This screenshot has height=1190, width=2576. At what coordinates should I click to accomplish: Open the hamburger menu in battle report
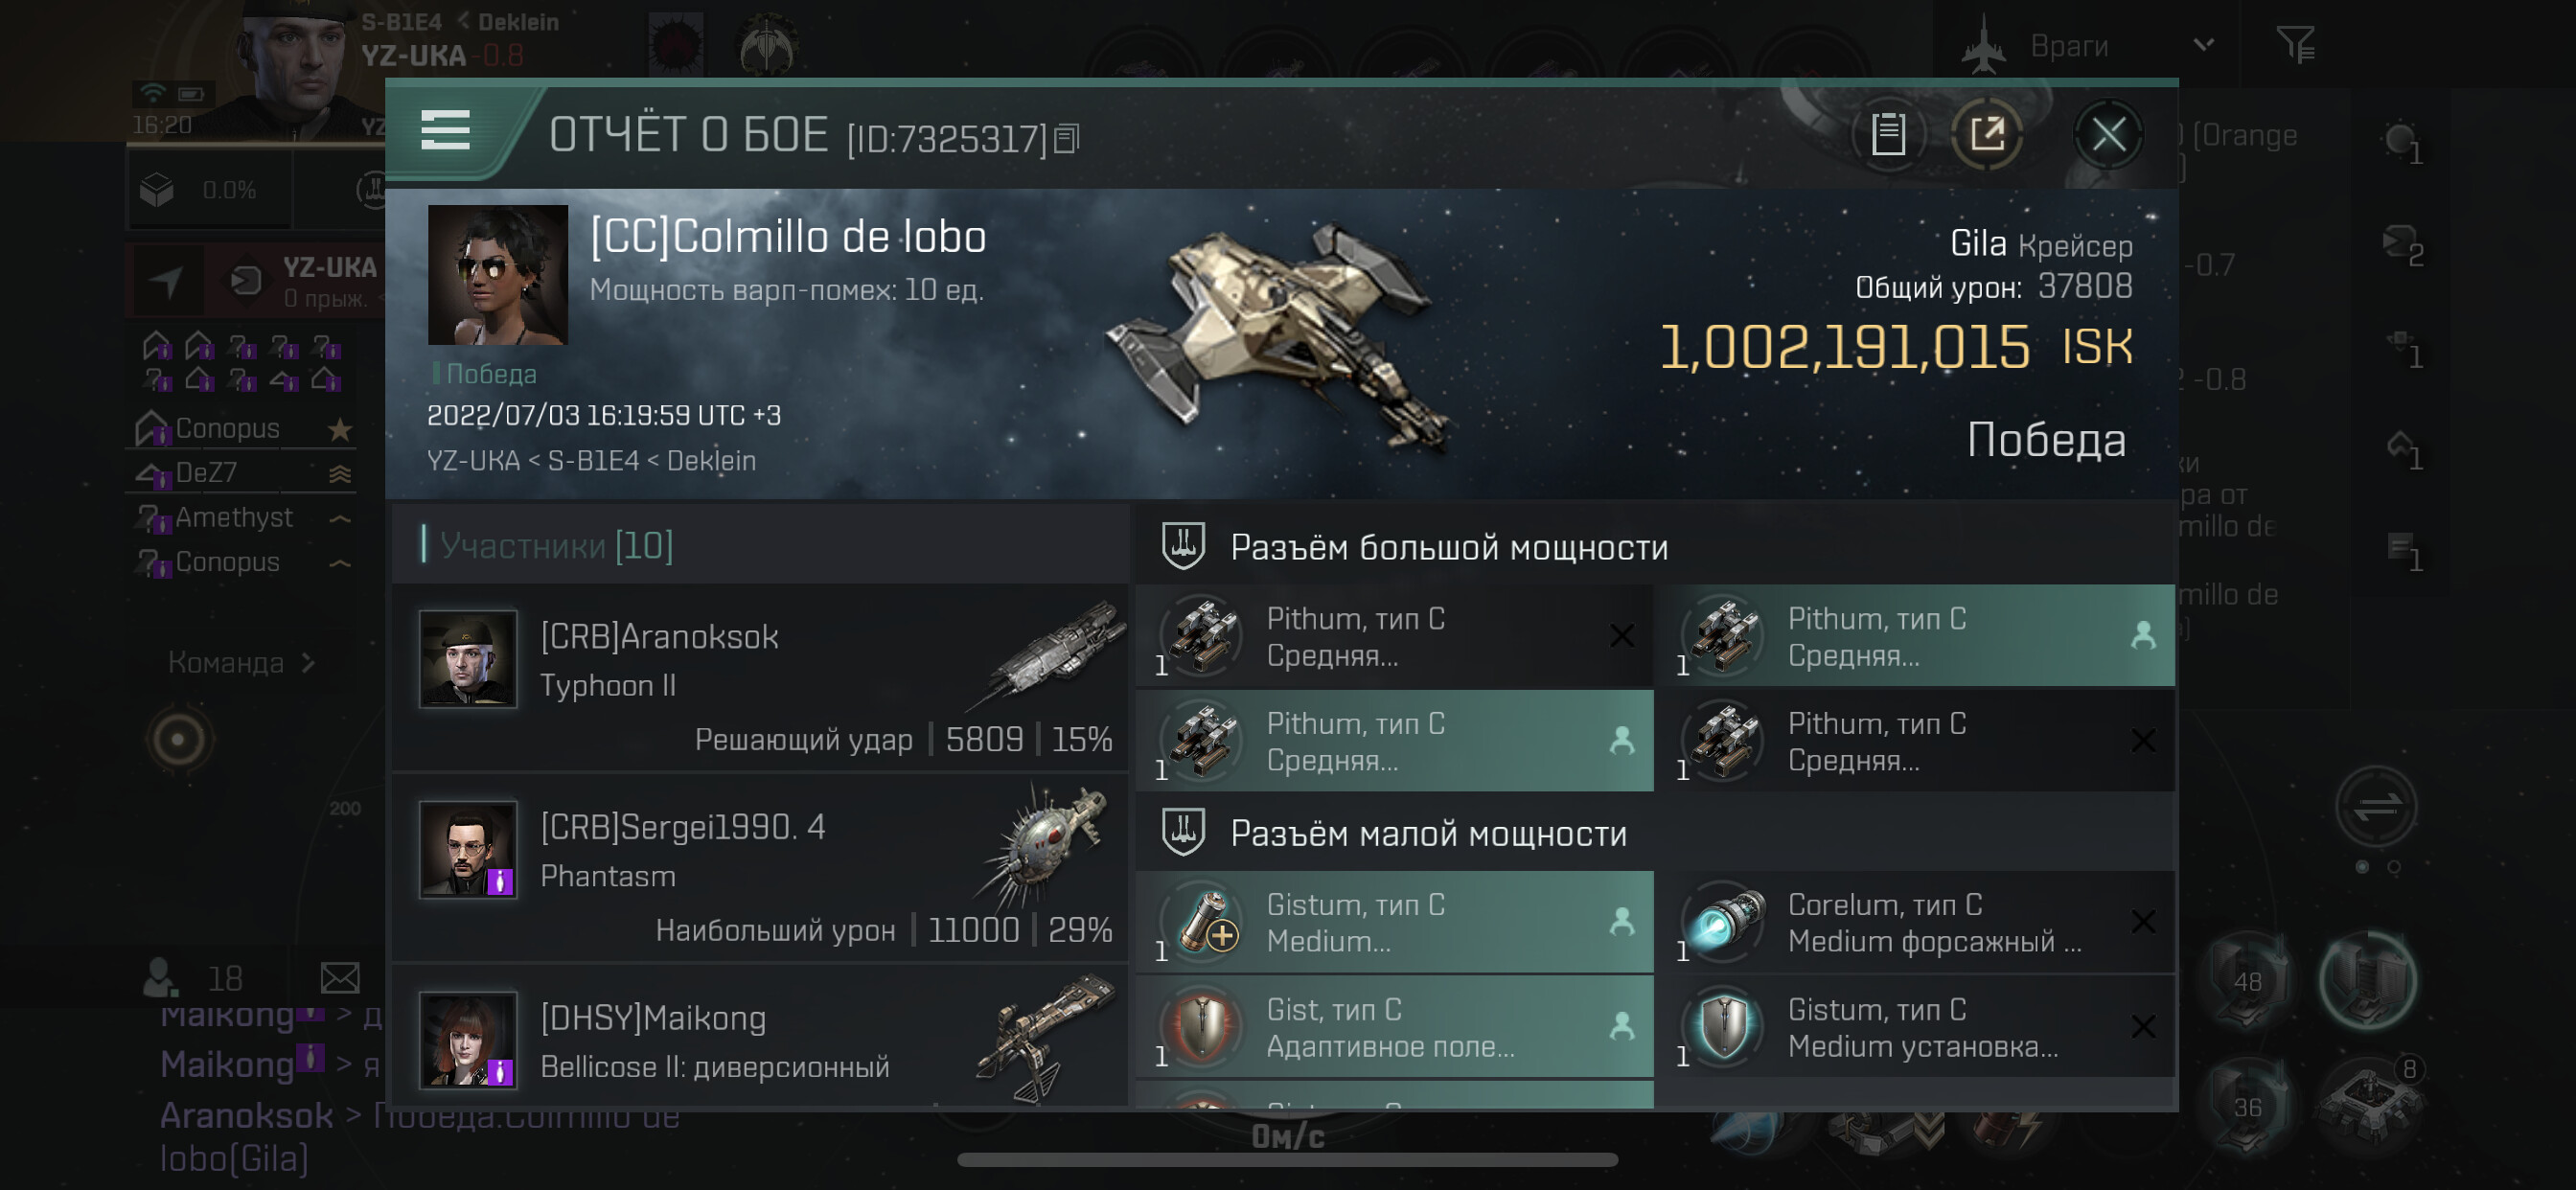click(x=445, y=130)
